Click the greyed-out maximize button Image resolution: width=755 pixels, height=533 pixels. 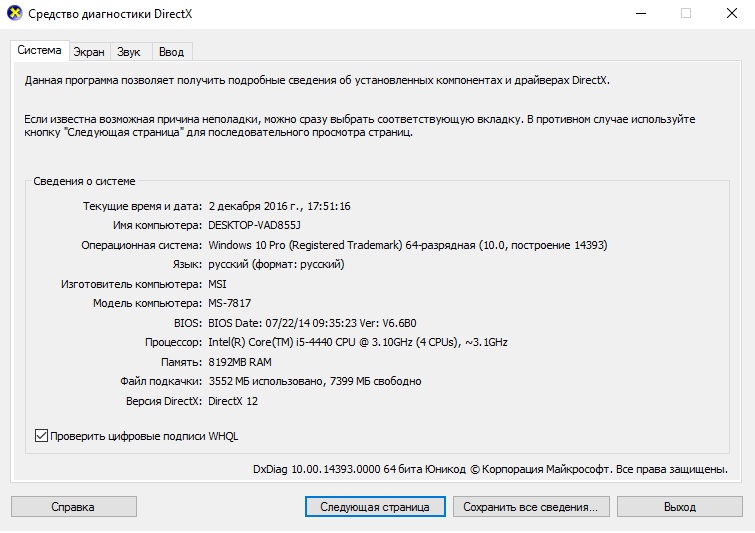click(686, 14)
